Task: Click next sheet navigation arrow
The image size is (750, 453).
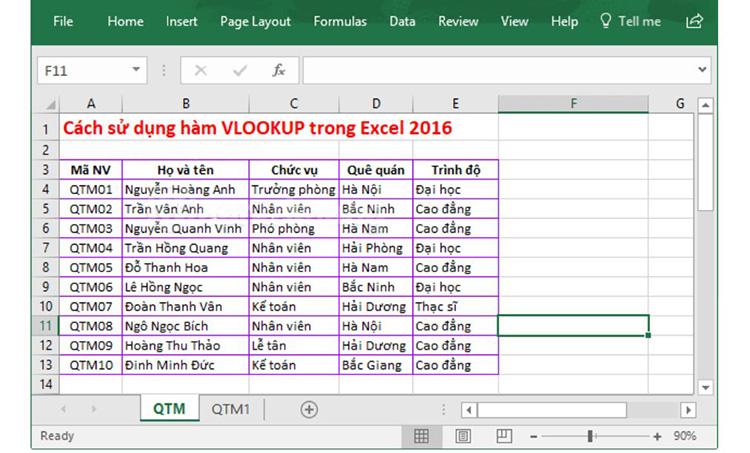Action: point(94,409)
